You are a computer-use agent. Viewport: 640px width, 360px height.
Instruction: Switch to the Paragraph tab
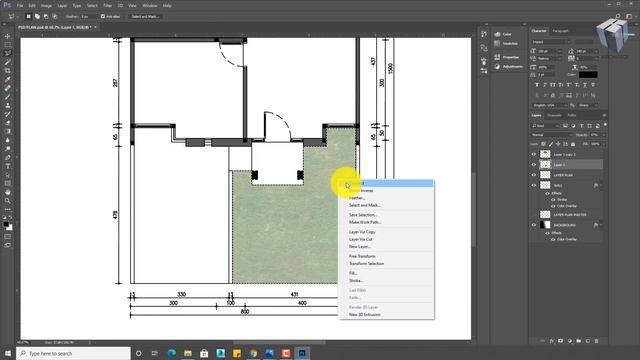coord(560,31)
